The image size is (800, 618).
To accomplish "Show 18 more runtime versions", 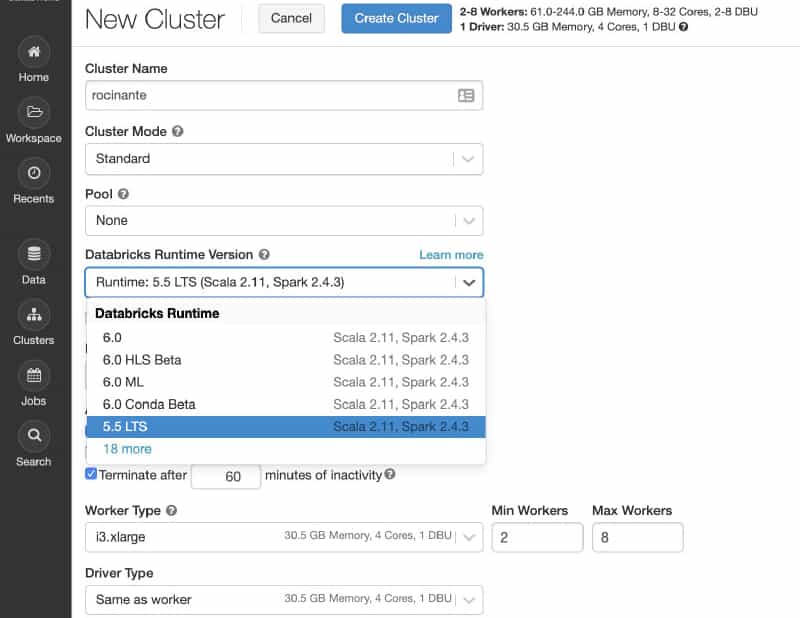I will [x=127, y=449].
